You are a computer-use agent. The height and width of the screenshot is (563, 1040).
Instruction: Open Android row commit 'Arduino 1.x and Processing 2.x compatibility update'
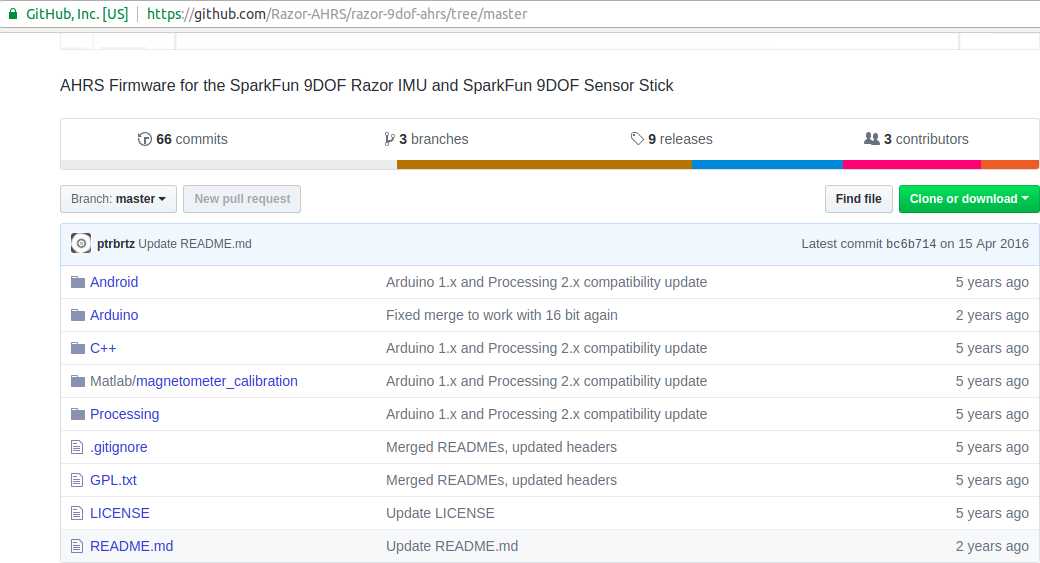[x=547, y=282]
